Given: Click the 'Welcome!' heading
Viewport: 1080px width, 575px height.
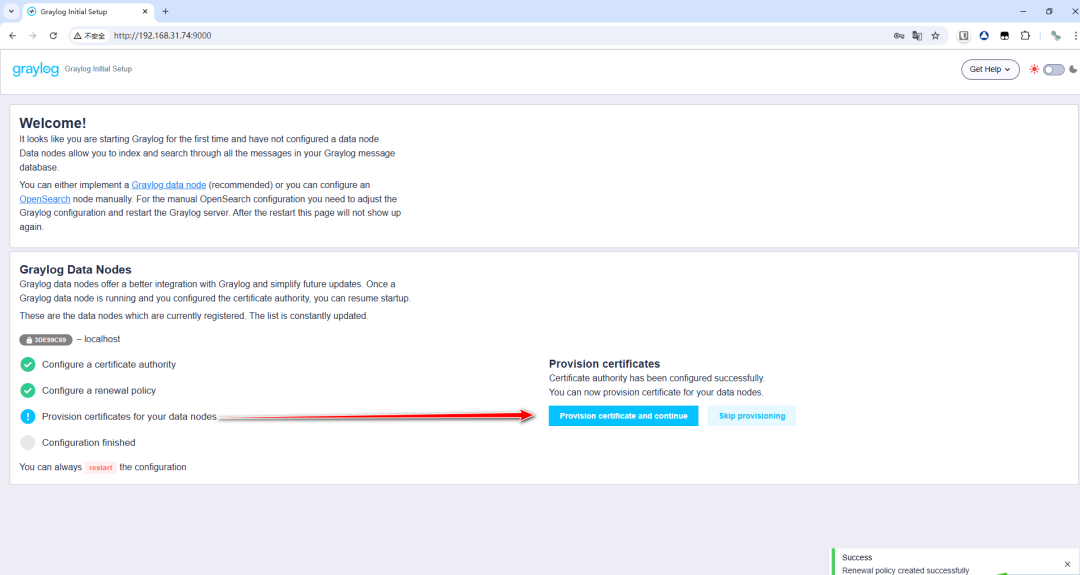Looking at the screenshot, I should 52,123.
